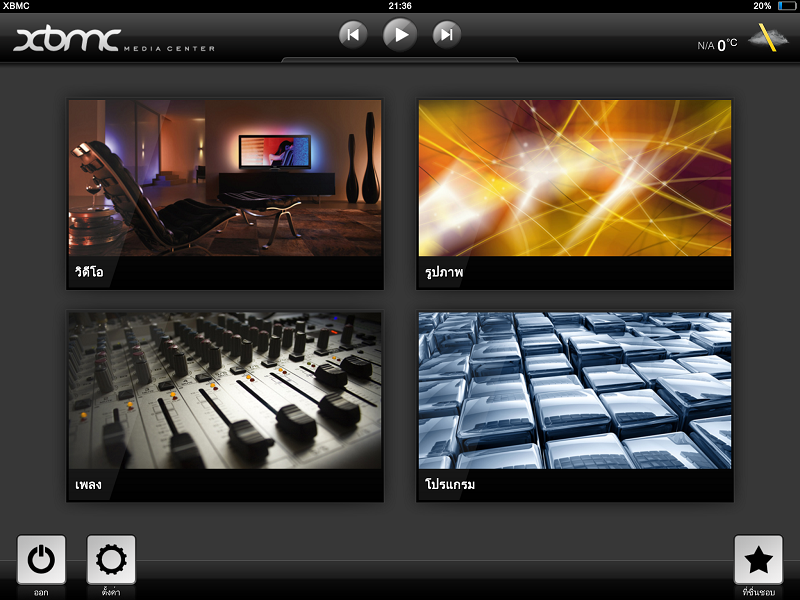Image resolution: width=800 pixels, height=600 pixels.
Task: Click the โปรแกรม label text
Action: point(450,484)
